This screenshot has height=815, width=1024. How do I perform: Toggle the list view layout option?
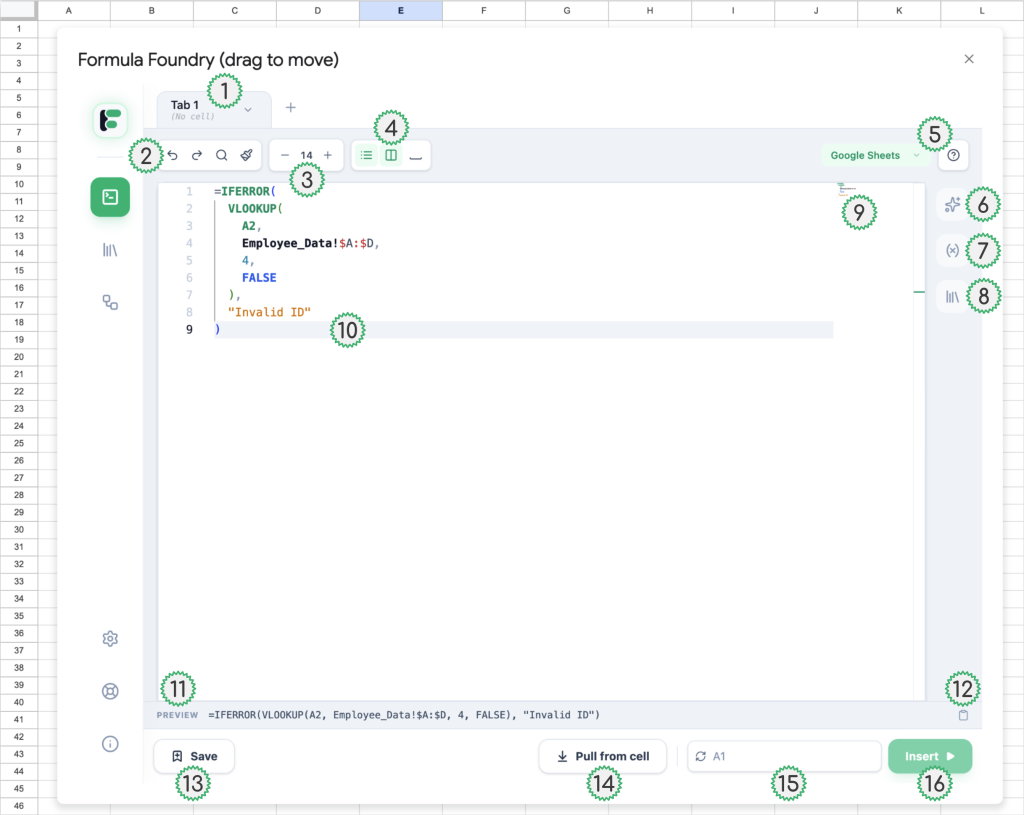point(366,155)
